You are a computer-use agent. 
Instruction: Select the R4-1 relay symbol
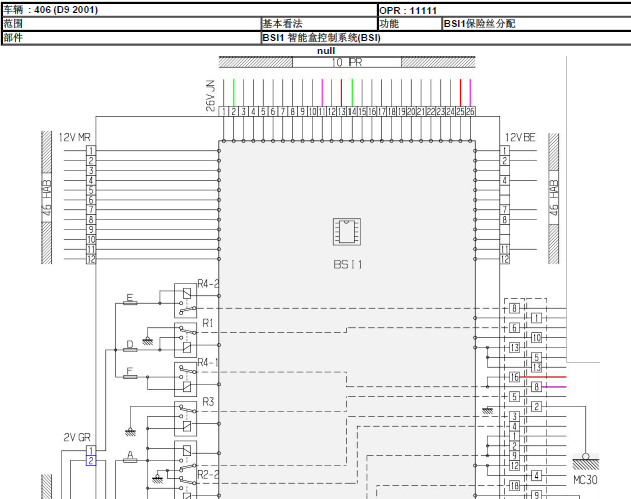click(x=186, y=379)
